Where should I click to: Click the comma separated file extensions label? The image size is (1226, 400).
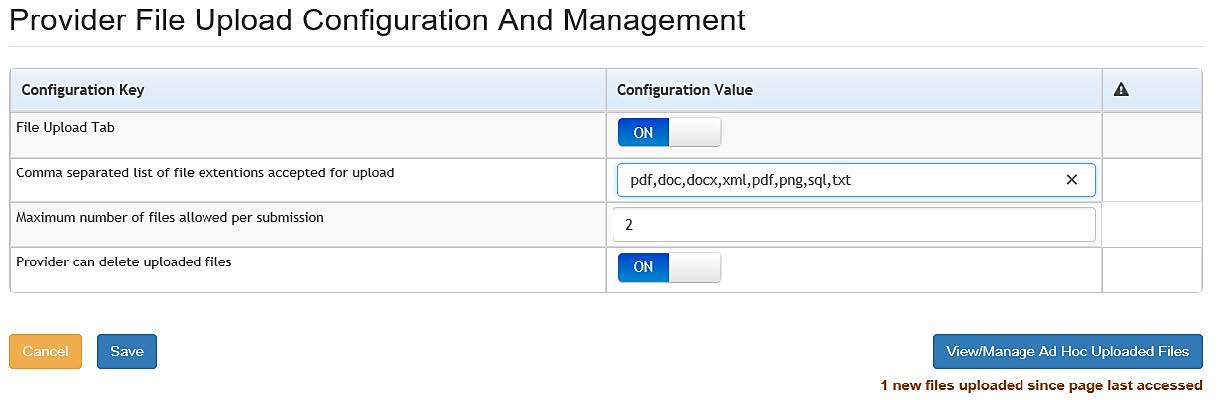(x=205, y=172)
